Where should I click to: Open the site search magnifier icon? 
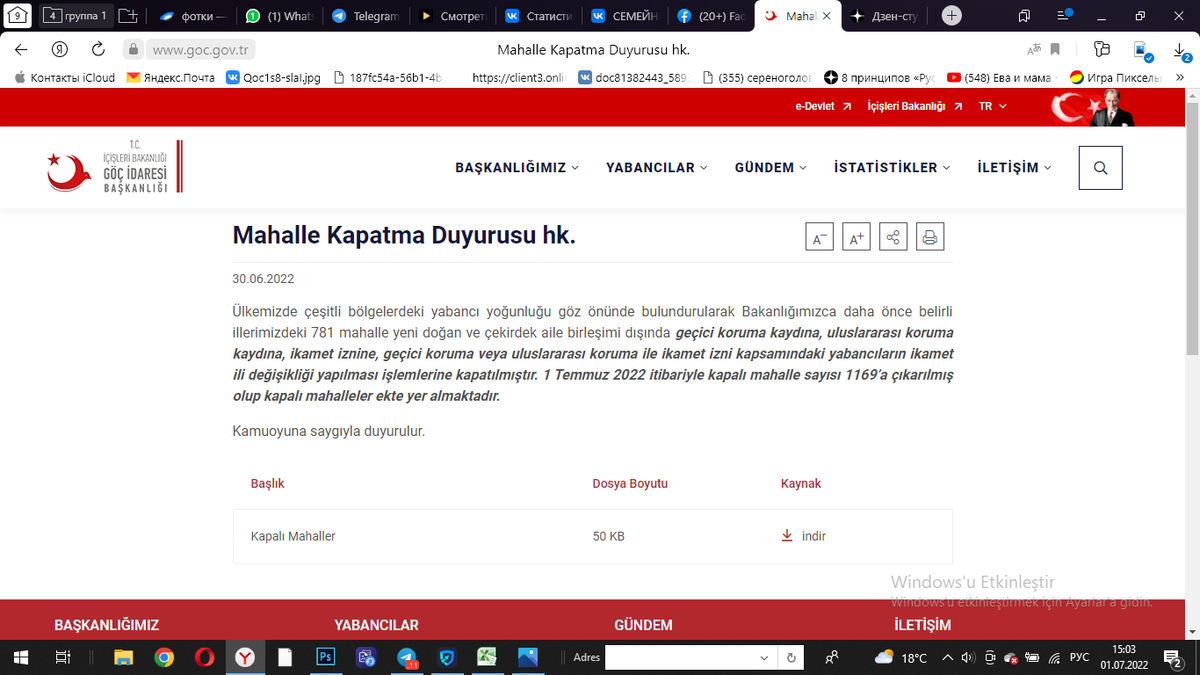(x=1100, y=167)
